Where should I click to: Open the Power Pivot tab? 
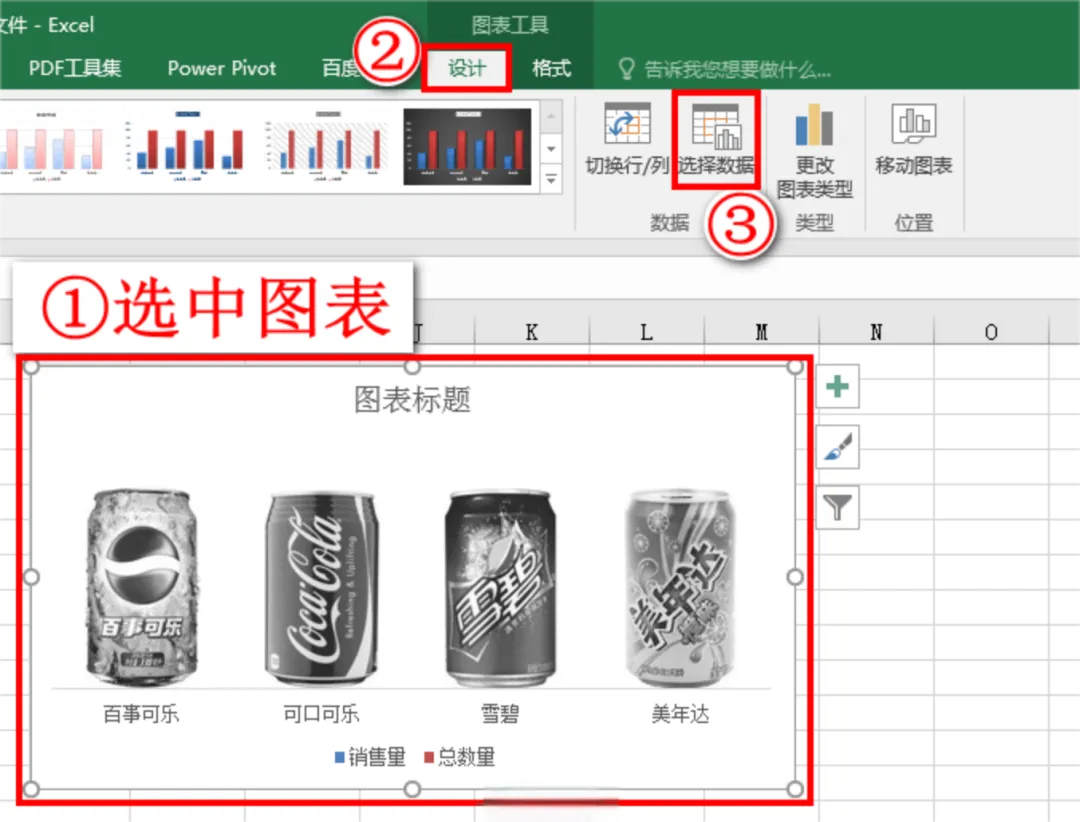click(222, 68)
